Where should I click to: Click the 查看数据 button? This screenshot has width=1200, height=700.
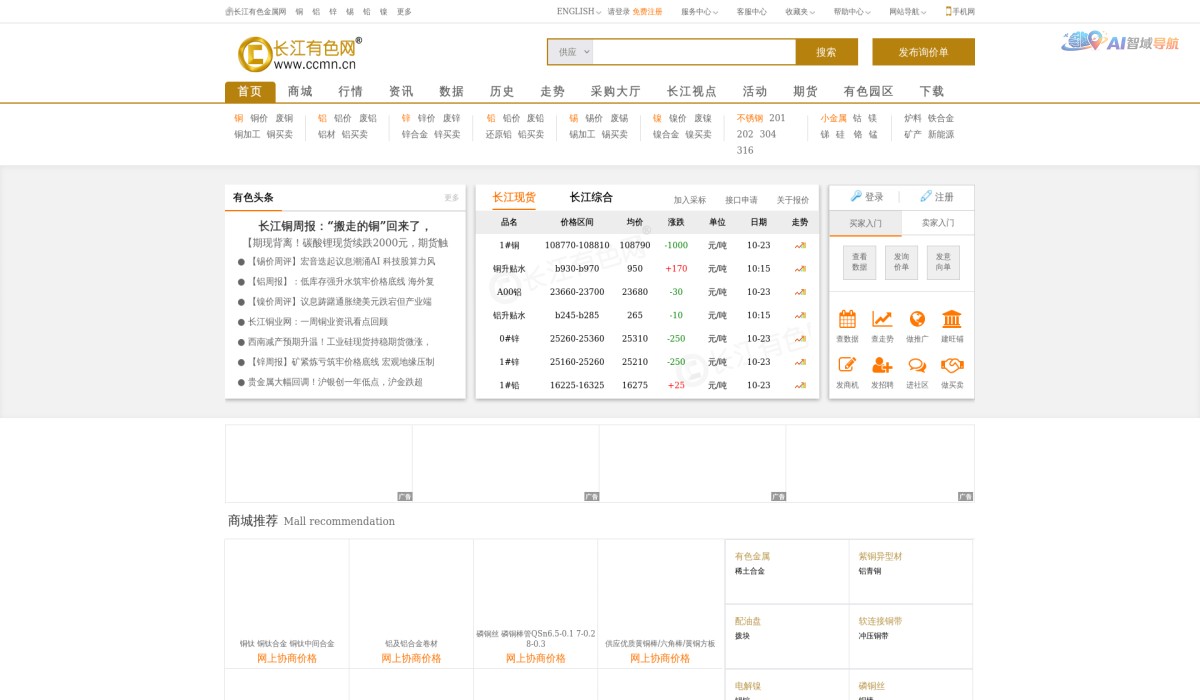pyautogui.click(x=860, y=262)
